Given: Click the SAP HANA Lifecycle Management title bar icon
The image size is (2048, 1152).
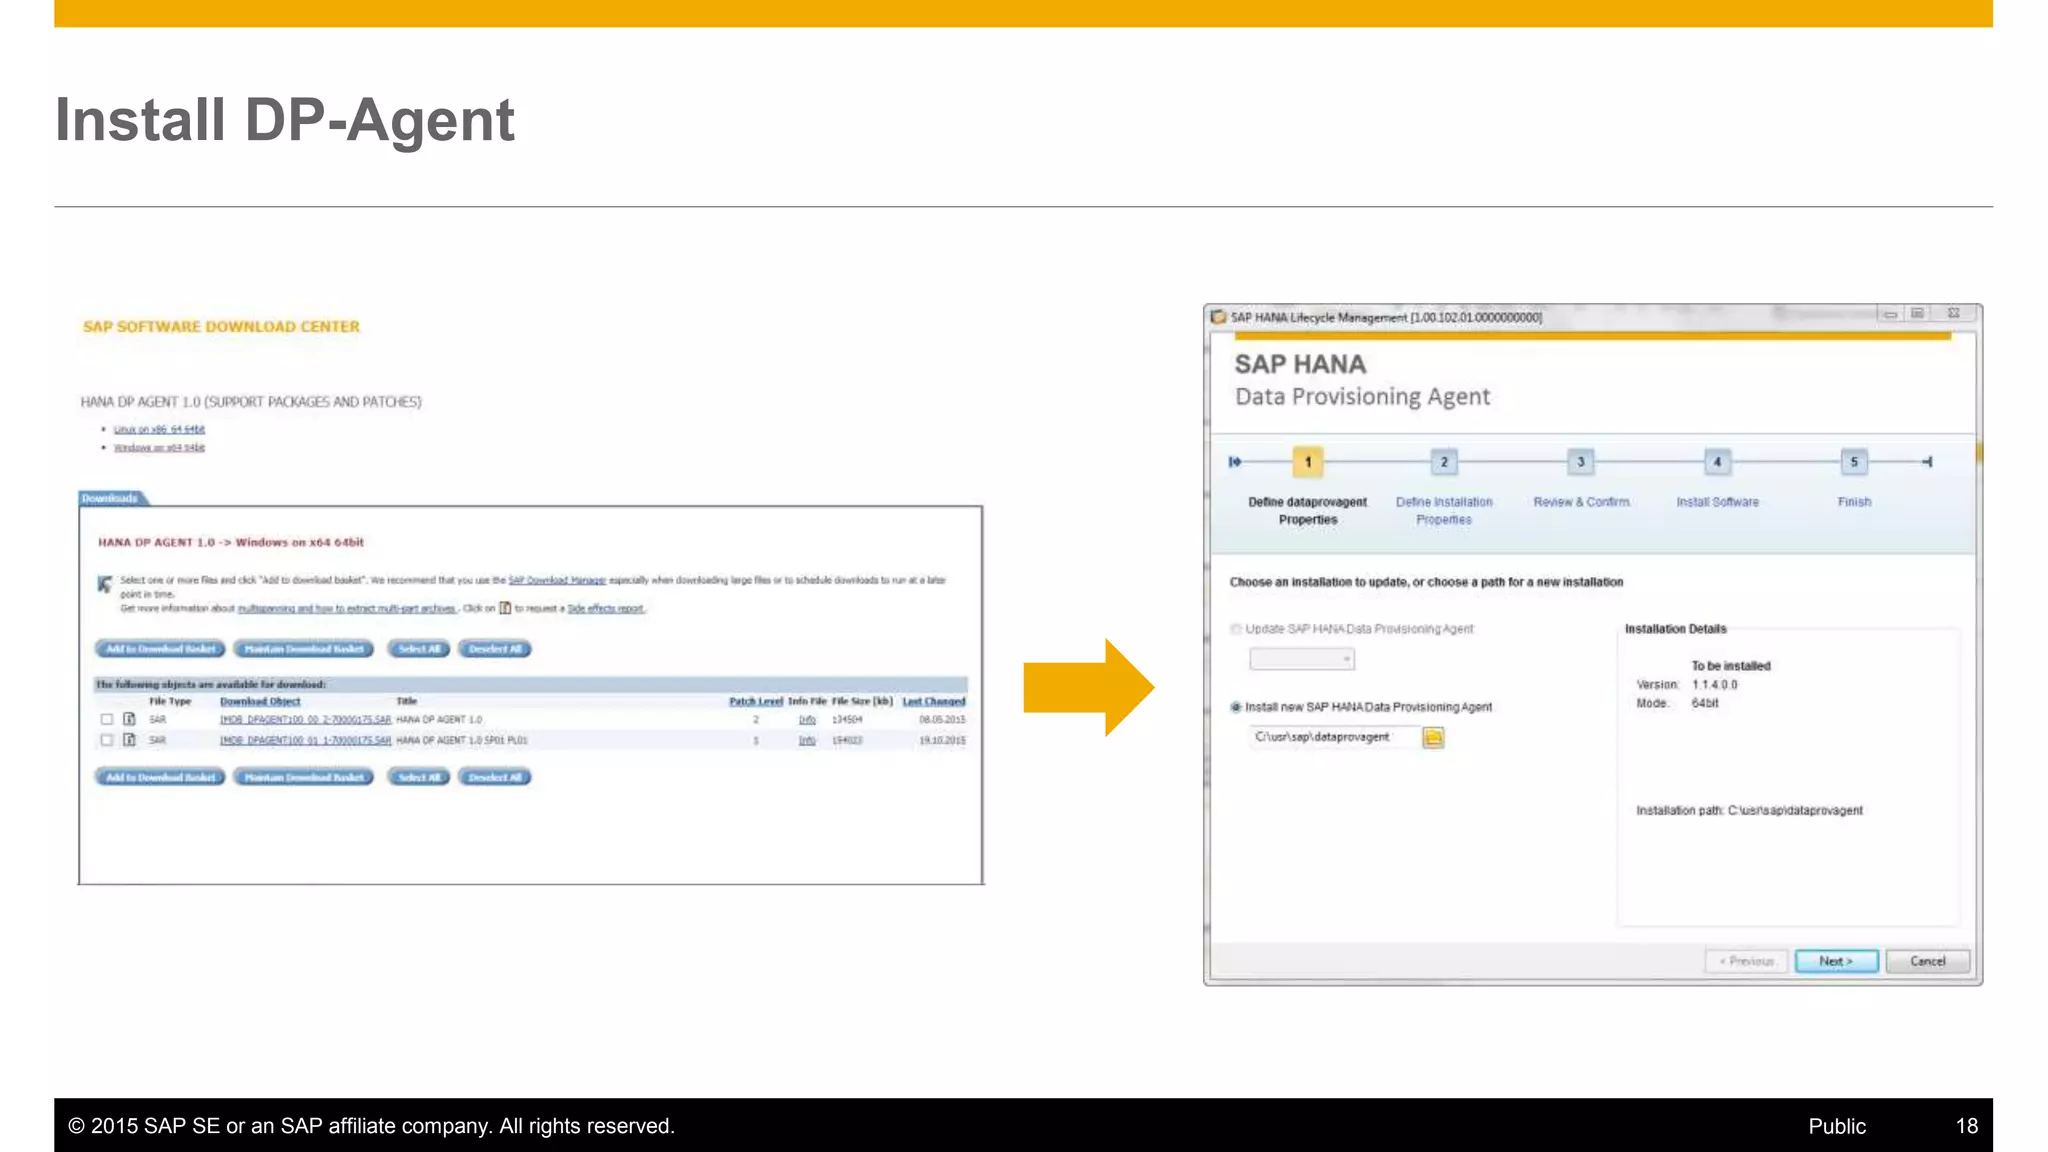Looking at the screenshot, I should click(1218, 317).
